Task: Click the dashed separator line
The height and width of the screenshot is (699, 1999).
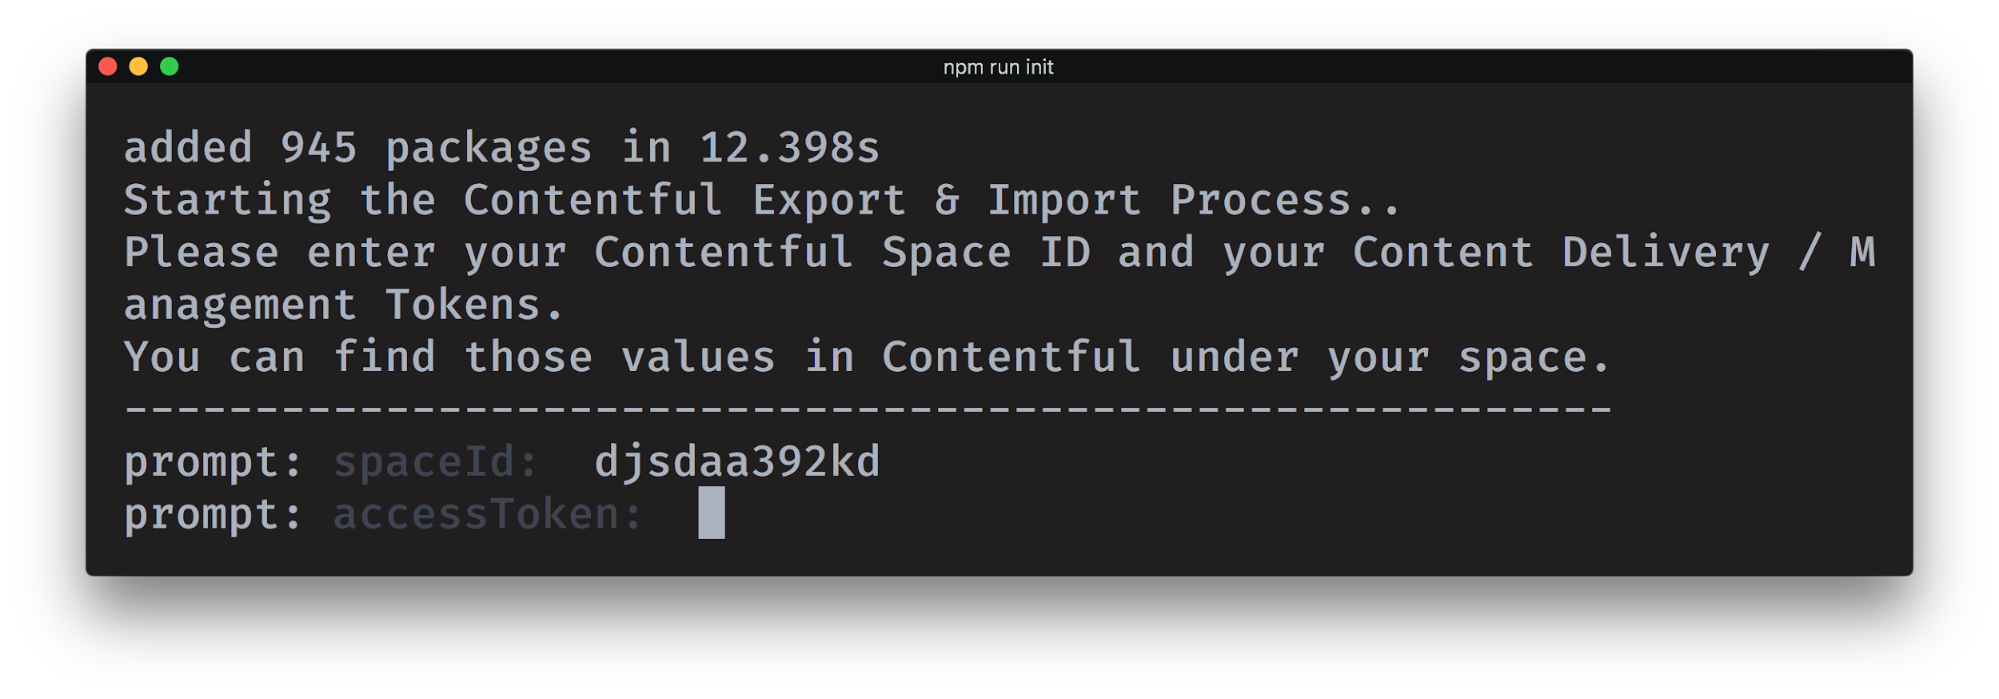Action: [865, 410]
